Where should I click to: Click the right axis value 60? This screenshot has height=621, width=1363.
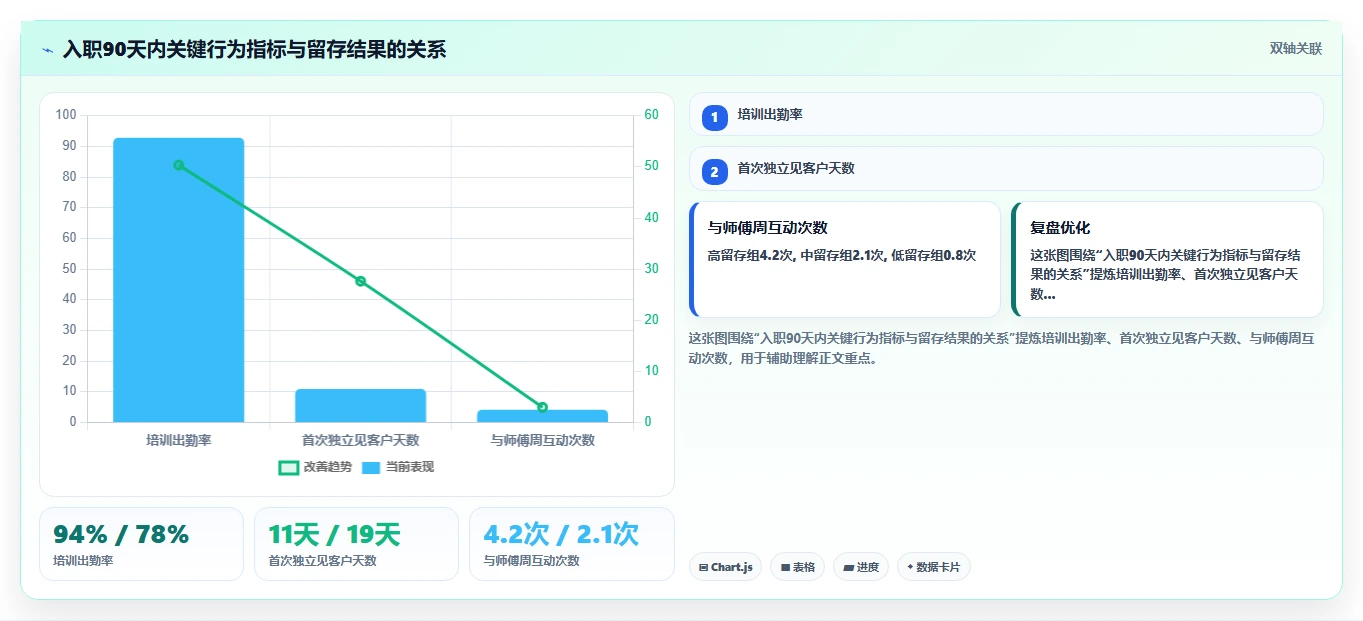(x=651, y=115)
